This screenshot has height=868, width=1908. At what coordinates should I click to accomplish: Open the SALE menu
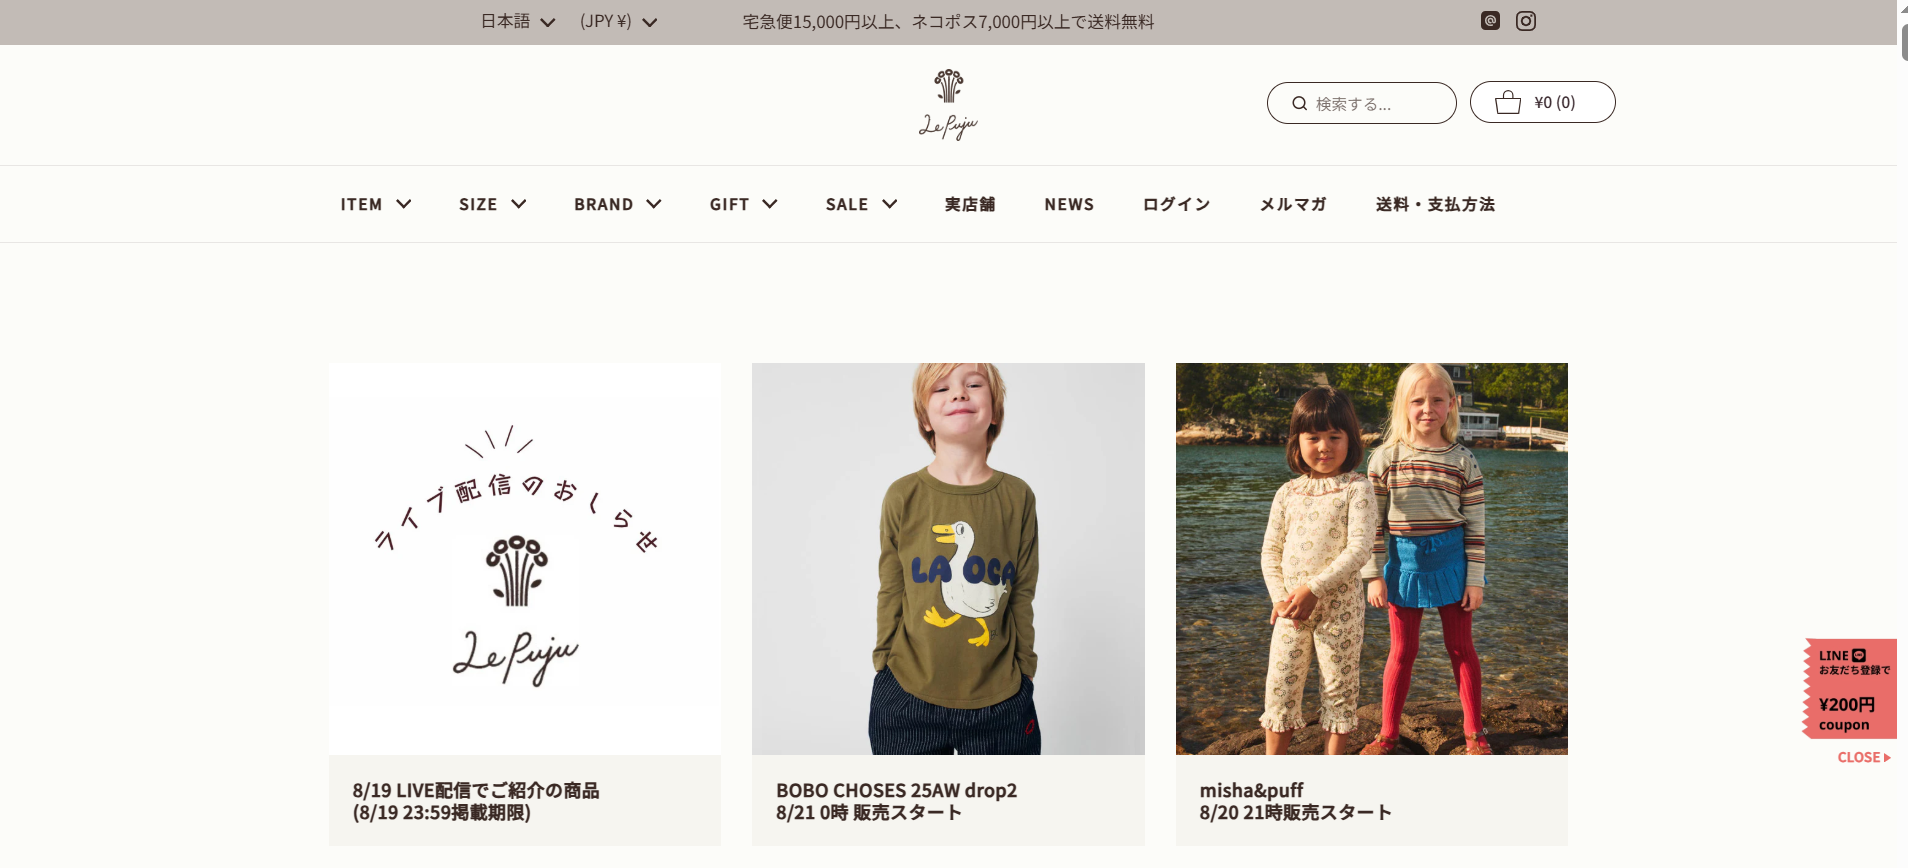(861, 204)
